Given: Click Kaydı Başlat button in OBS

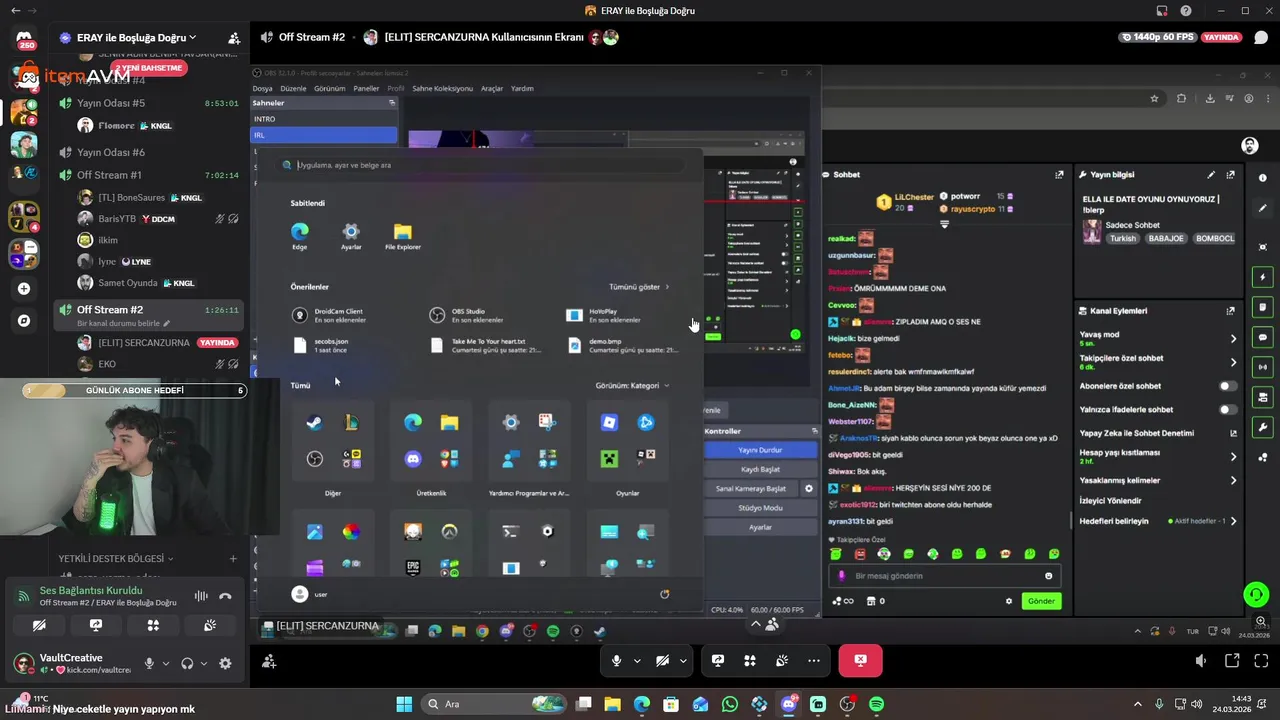Looking at the screenshot, I should [x=760, y=469].
